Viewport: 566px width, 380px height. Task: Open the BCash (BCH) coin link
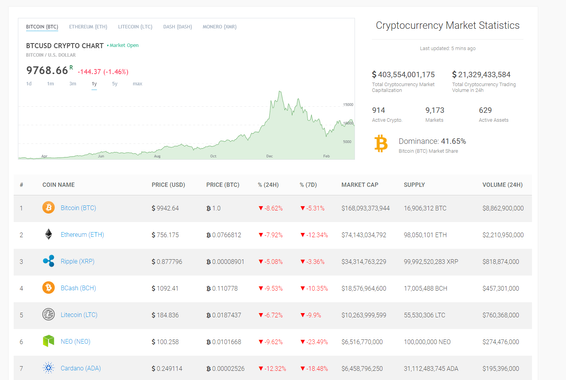78,288
